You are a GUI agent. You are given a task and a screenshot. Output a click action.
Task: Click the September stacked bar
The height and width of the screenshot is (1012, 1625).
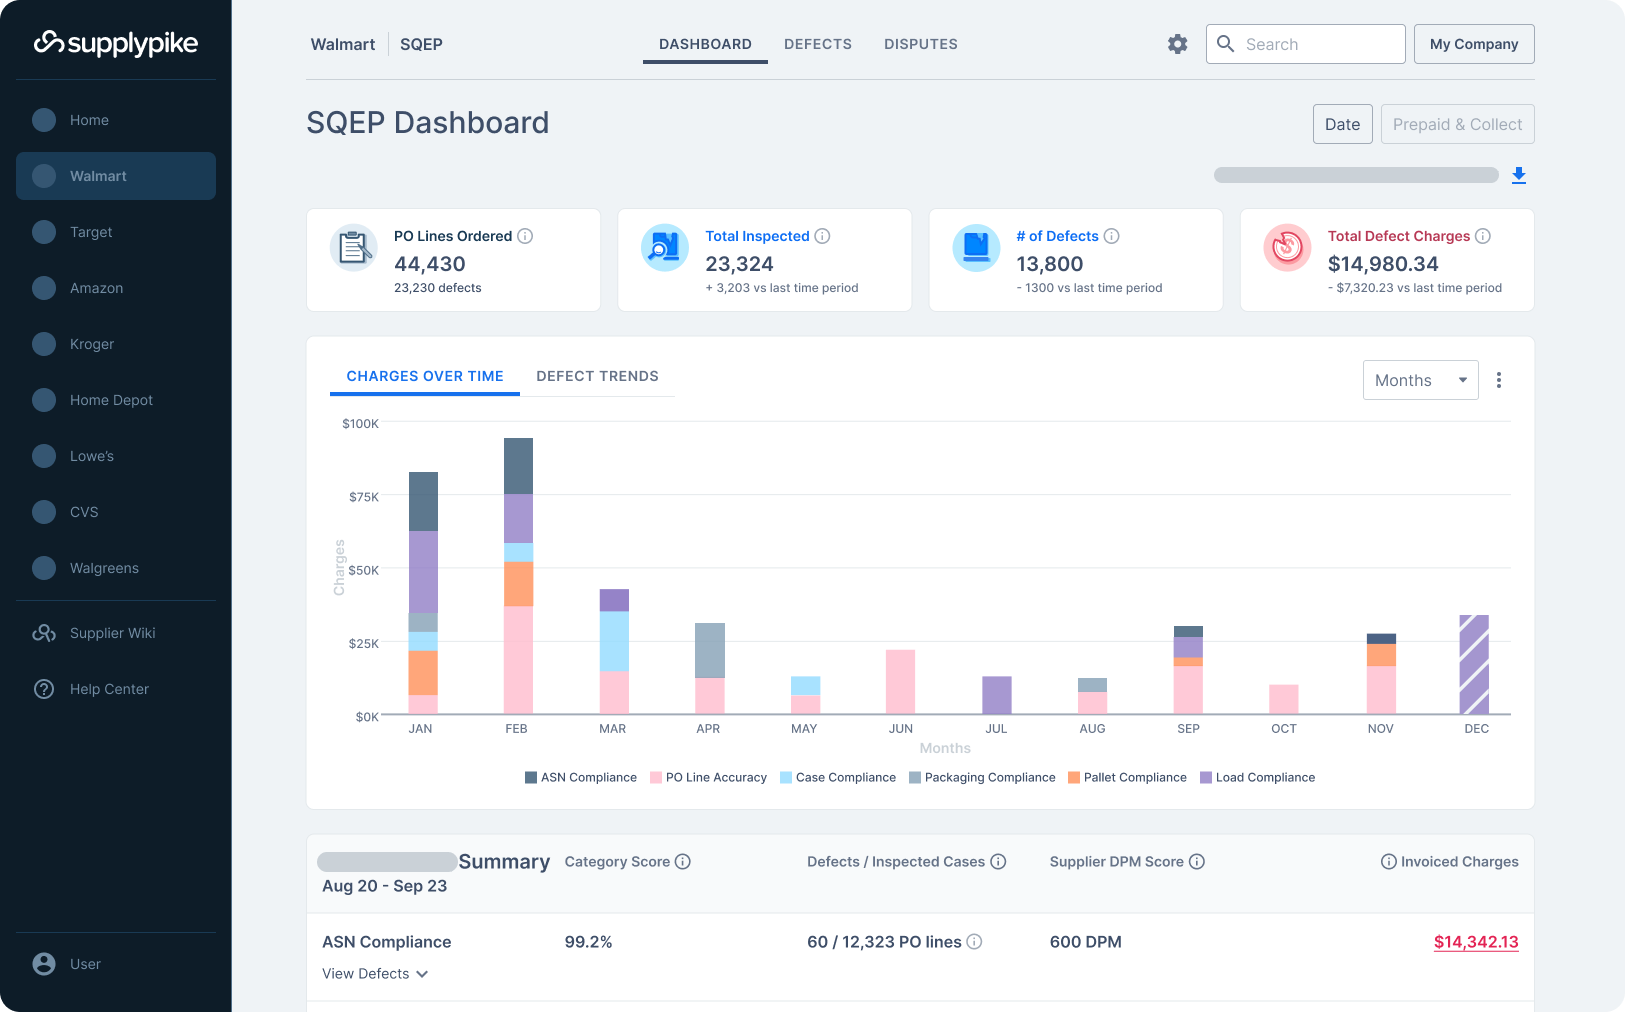1188,670
